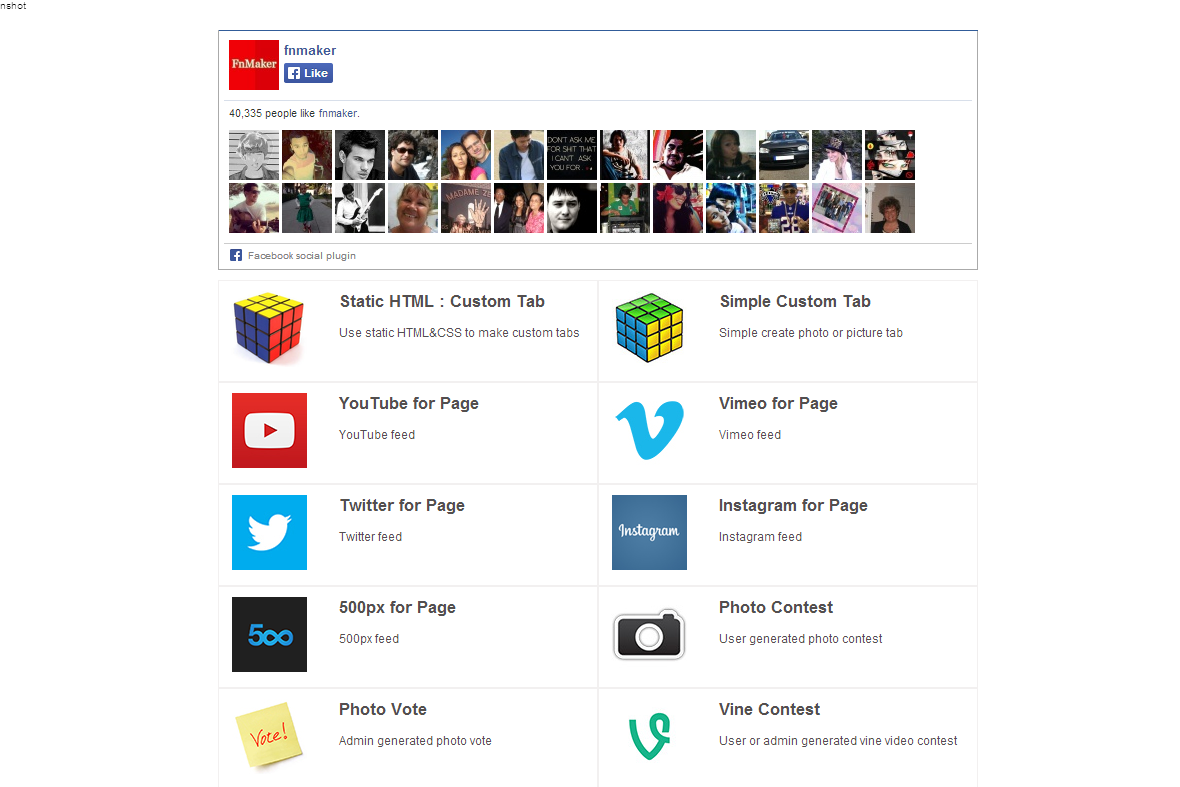Image resolution: width=1180 pixels, height=787 pixels.
Task: Click the fan photo showing a dark car
Action: click(x=784, y=155)
